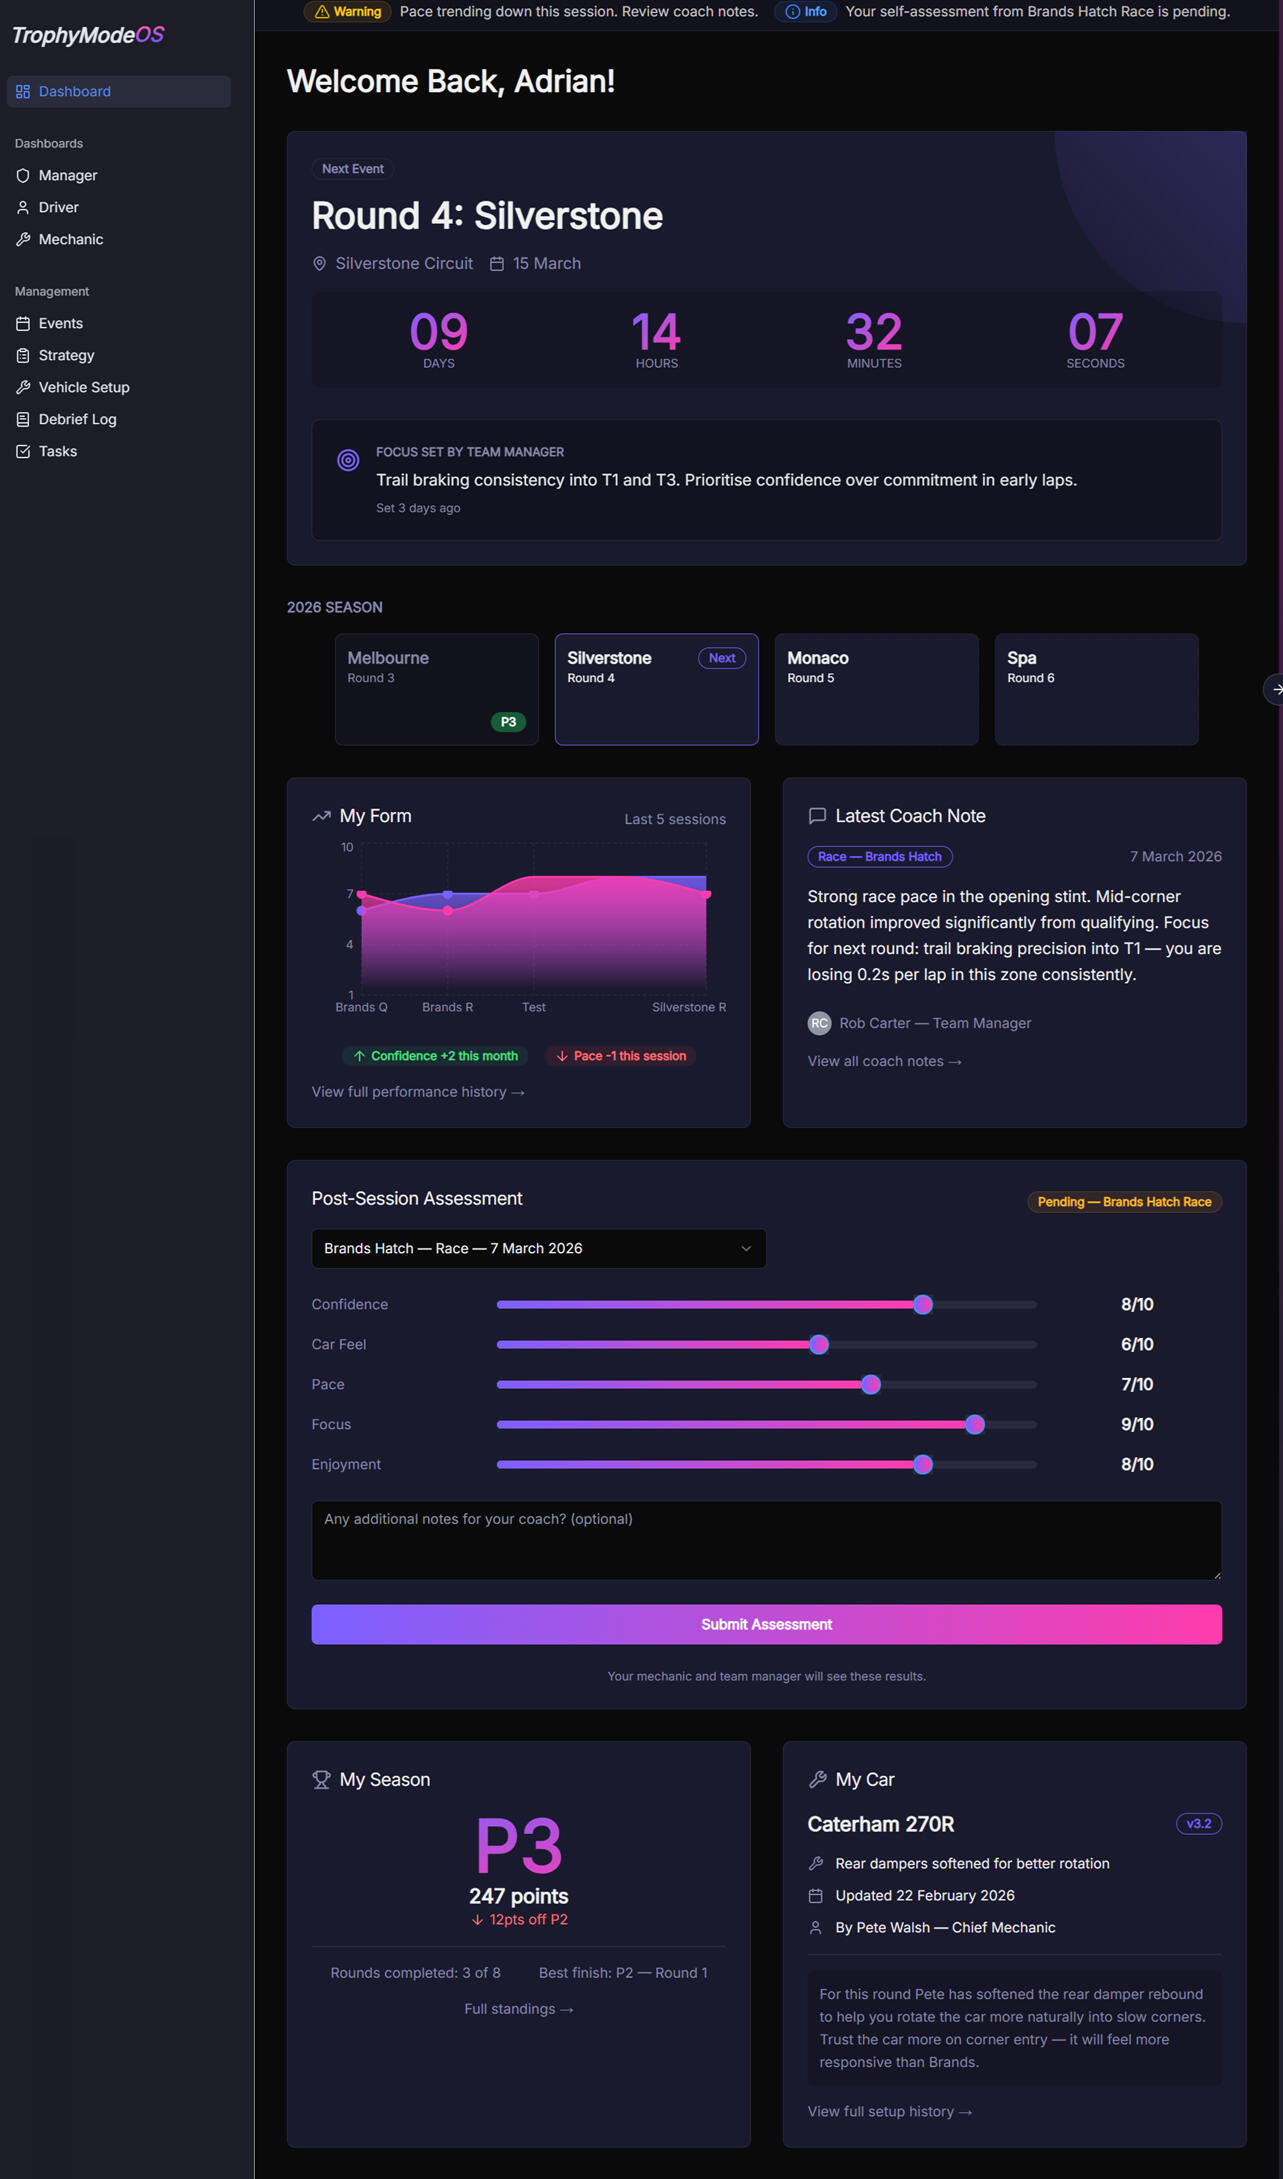Click the Dashboard grid icon in sidebar

tap(23, 91)
